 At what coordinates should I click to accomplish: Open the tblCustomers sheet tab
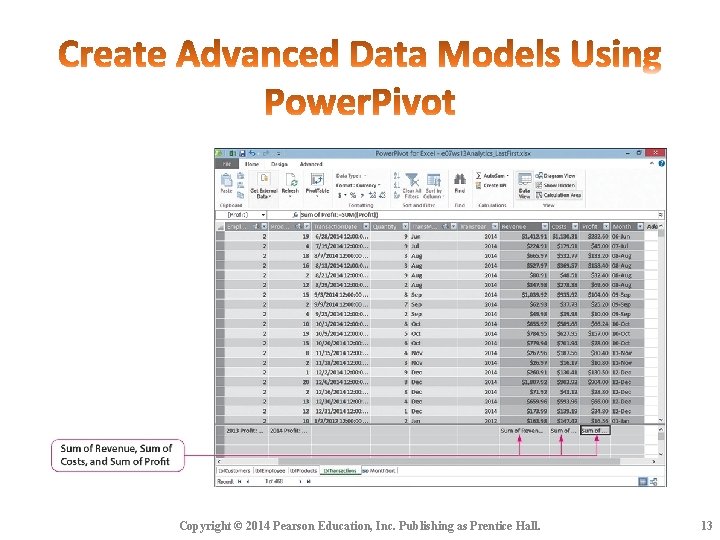tap(234, 471)
